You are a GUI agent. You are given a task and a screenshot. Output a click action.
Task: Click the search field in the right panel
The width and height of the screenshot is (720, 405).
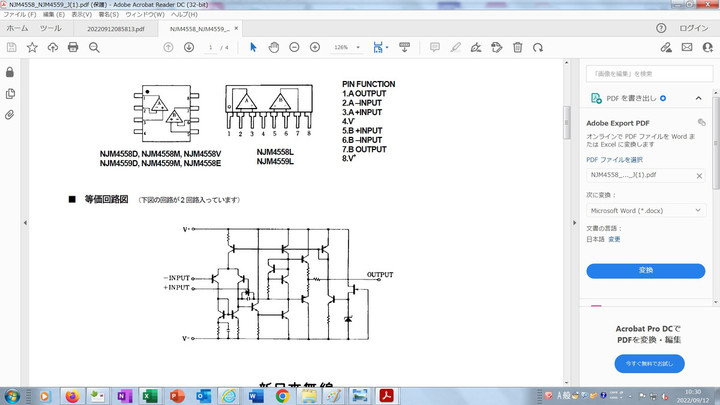click(x=646, y=73)
